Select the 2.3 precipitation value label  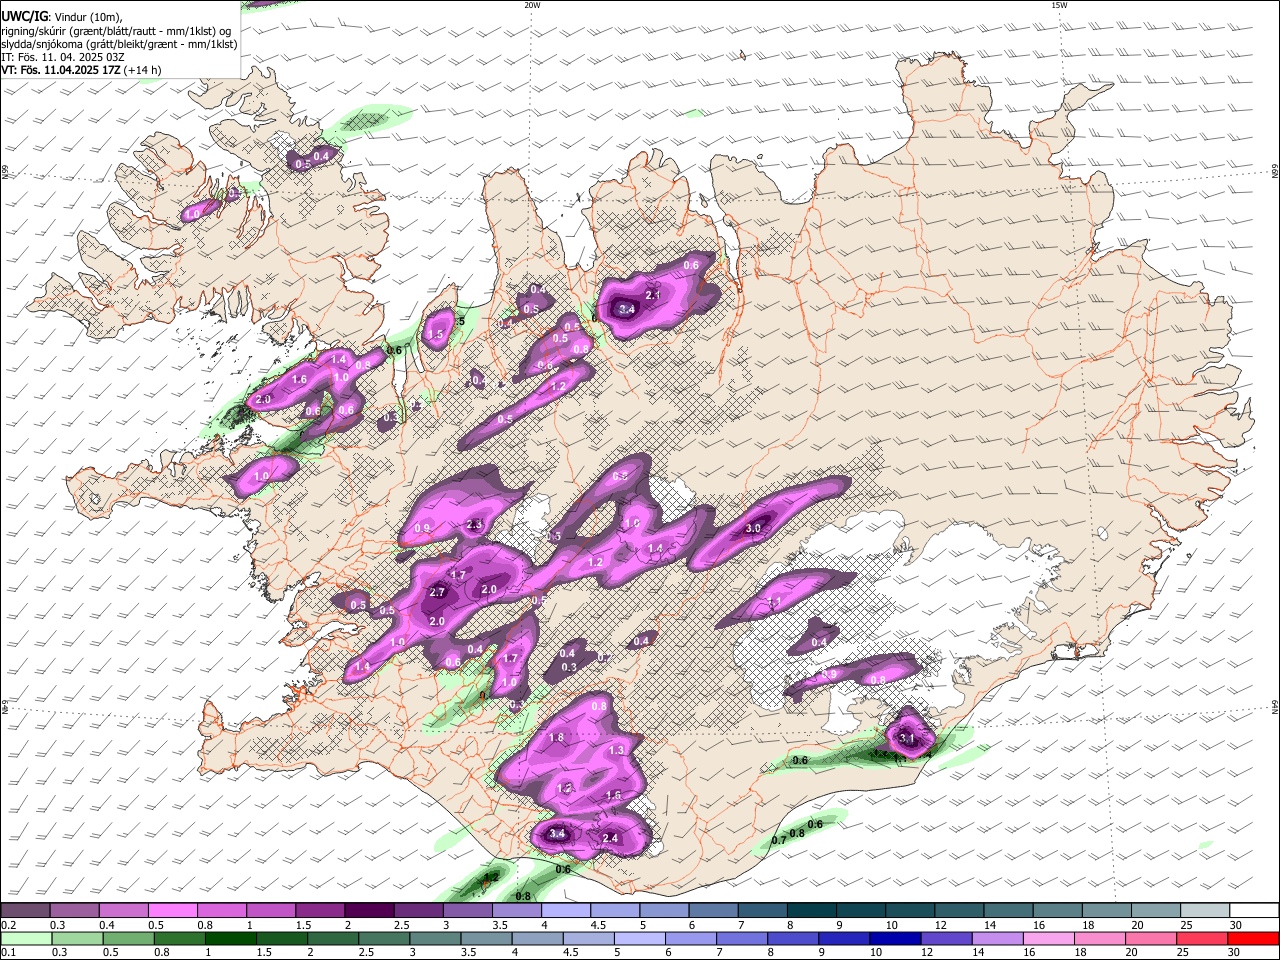click(475, 524)
